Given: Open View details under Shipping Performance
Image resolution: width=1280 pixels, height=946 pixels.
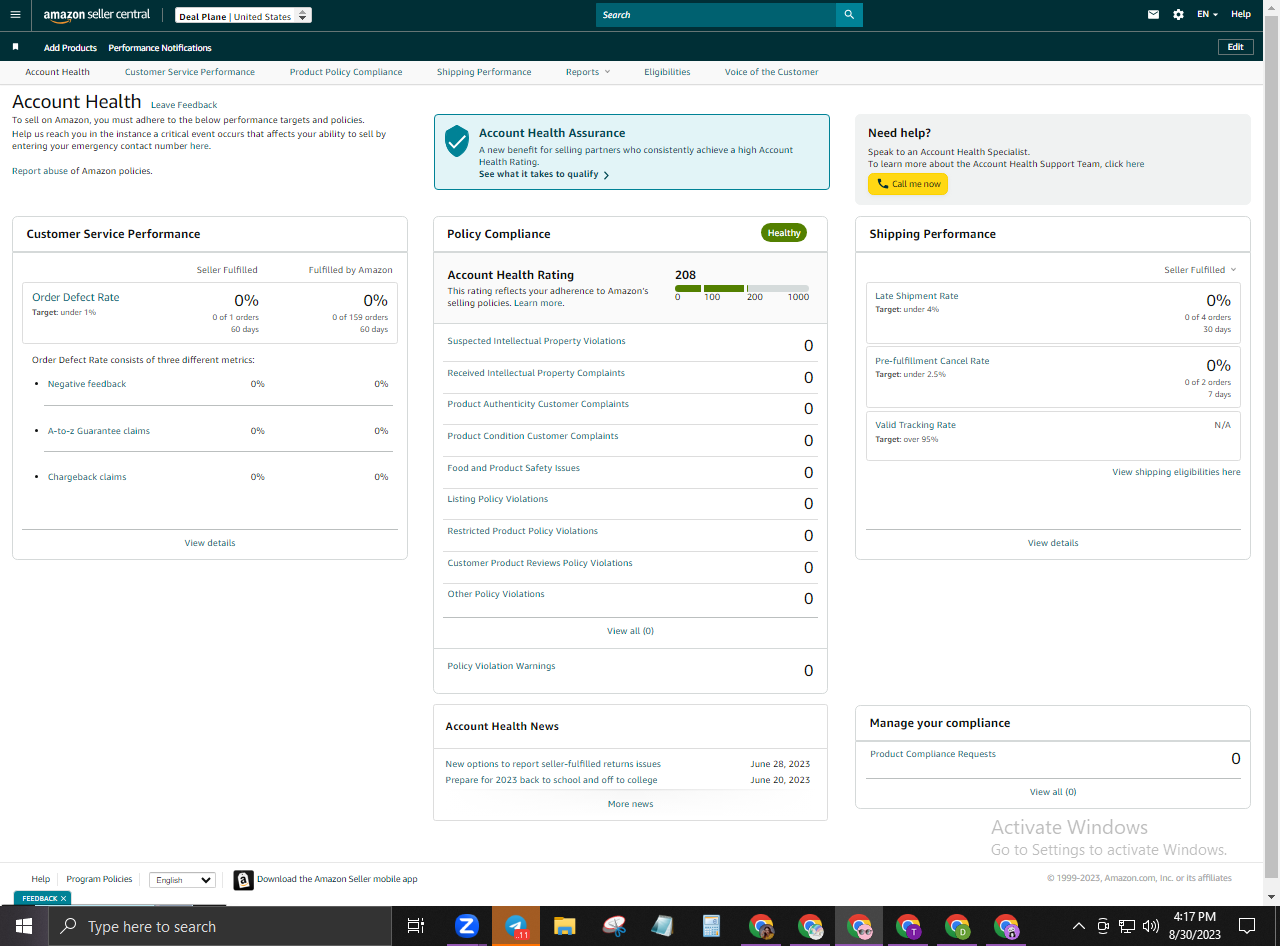Looking at the screenshot, I should pos(1053,543).
